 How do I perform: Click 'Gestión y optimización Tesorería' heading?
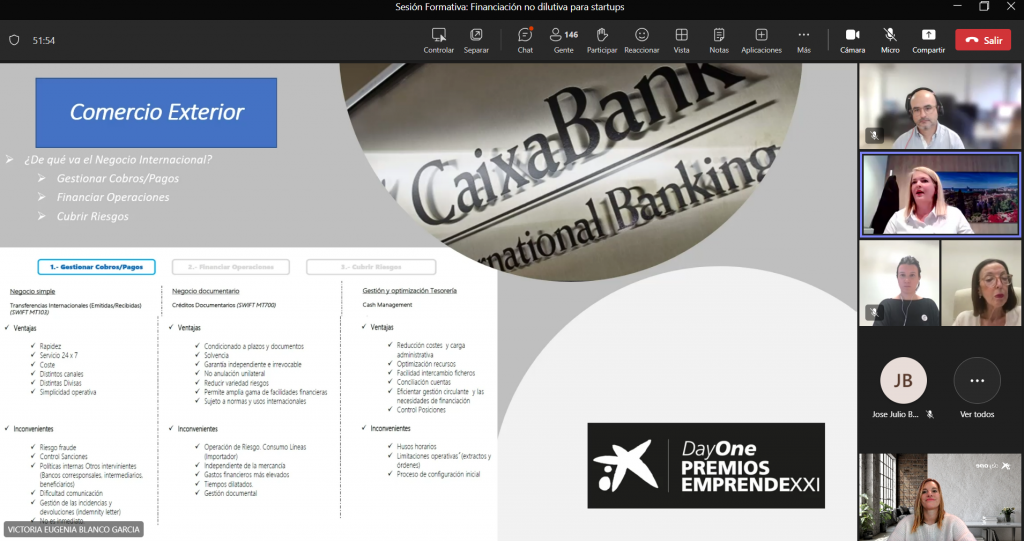(x=409, y=290)
